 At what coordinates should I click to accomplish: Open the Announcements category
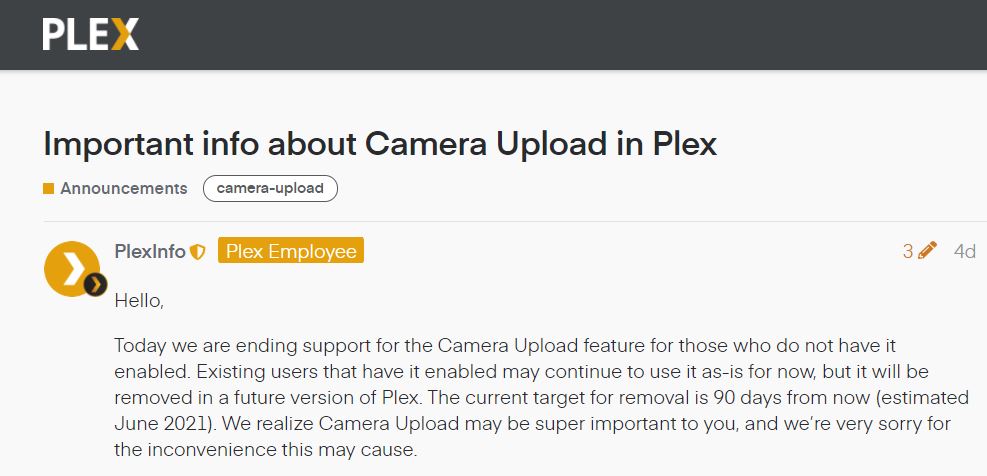pos(123,188)
